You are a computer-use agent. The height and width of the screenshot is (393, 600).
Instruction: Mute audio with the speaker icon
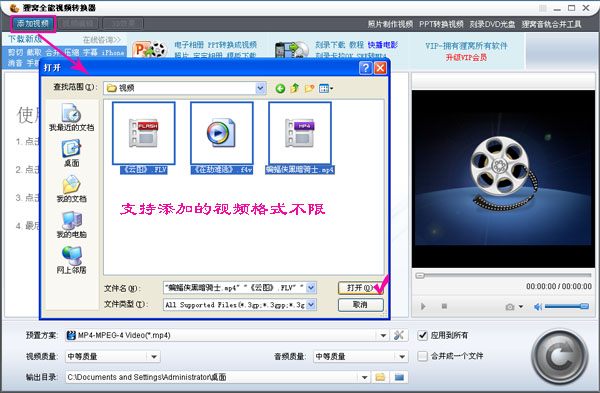[x=538, y=307]
